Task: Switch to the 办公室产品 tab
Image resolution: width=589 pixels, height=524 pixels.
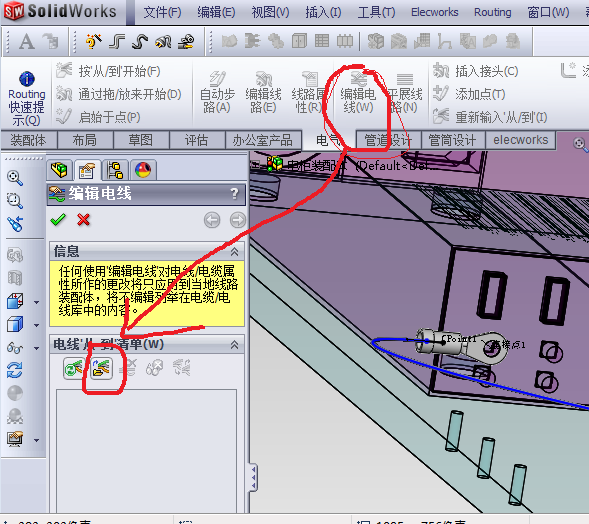Action: click(x=263, y=140)
